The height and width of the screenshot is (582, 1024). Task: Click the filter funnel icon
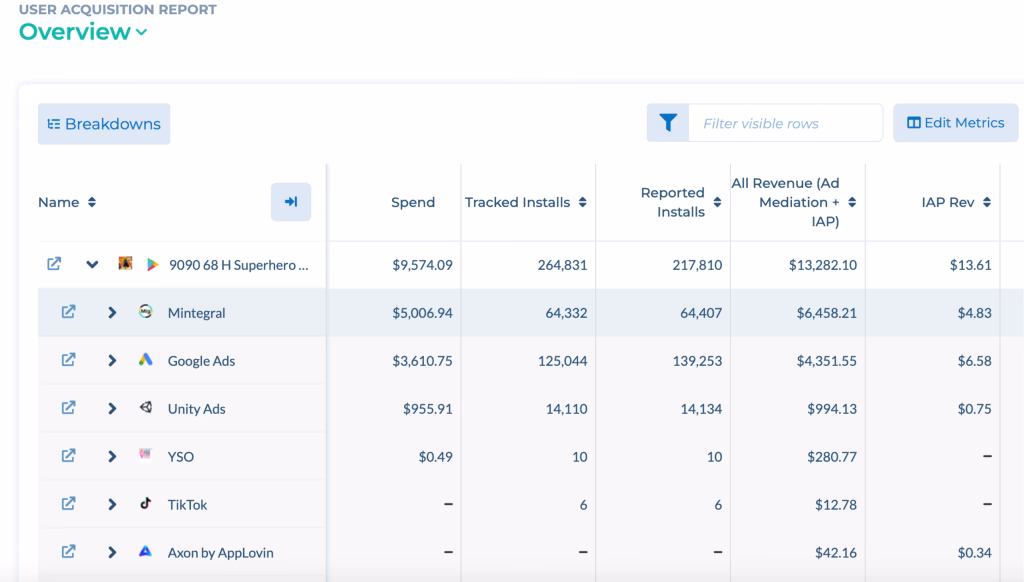668,123
